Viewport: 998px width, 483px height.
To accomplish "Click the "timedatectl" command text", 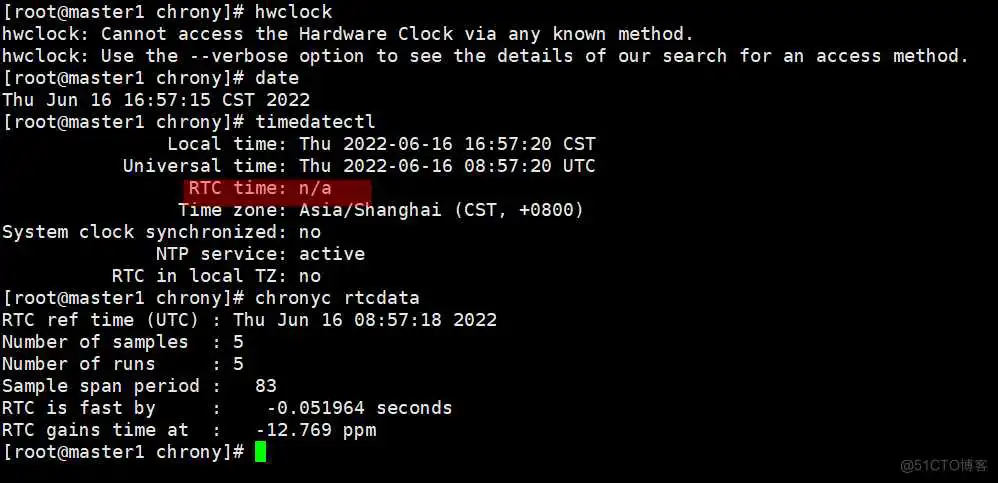I will tap(315, 122).
